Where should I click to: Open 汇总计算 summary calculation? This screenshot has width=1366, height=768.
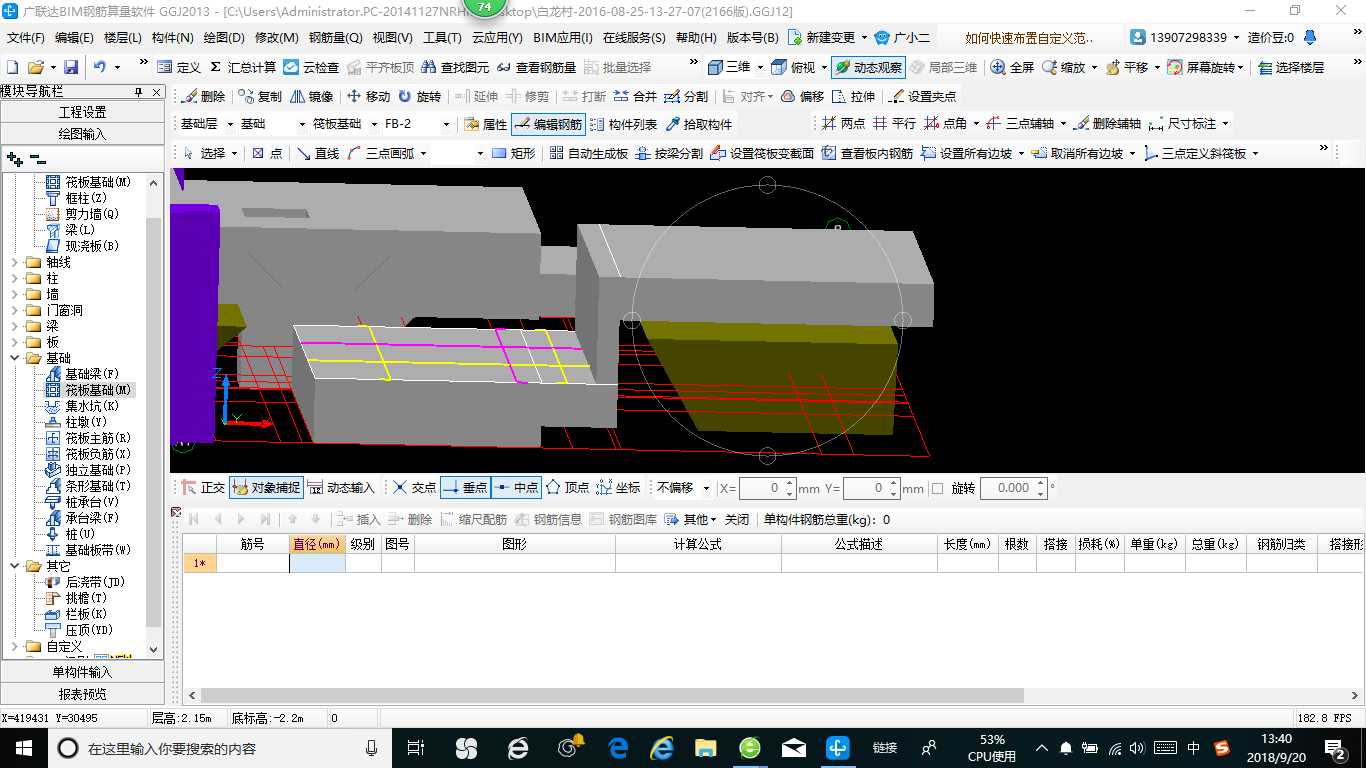point(243,67)
